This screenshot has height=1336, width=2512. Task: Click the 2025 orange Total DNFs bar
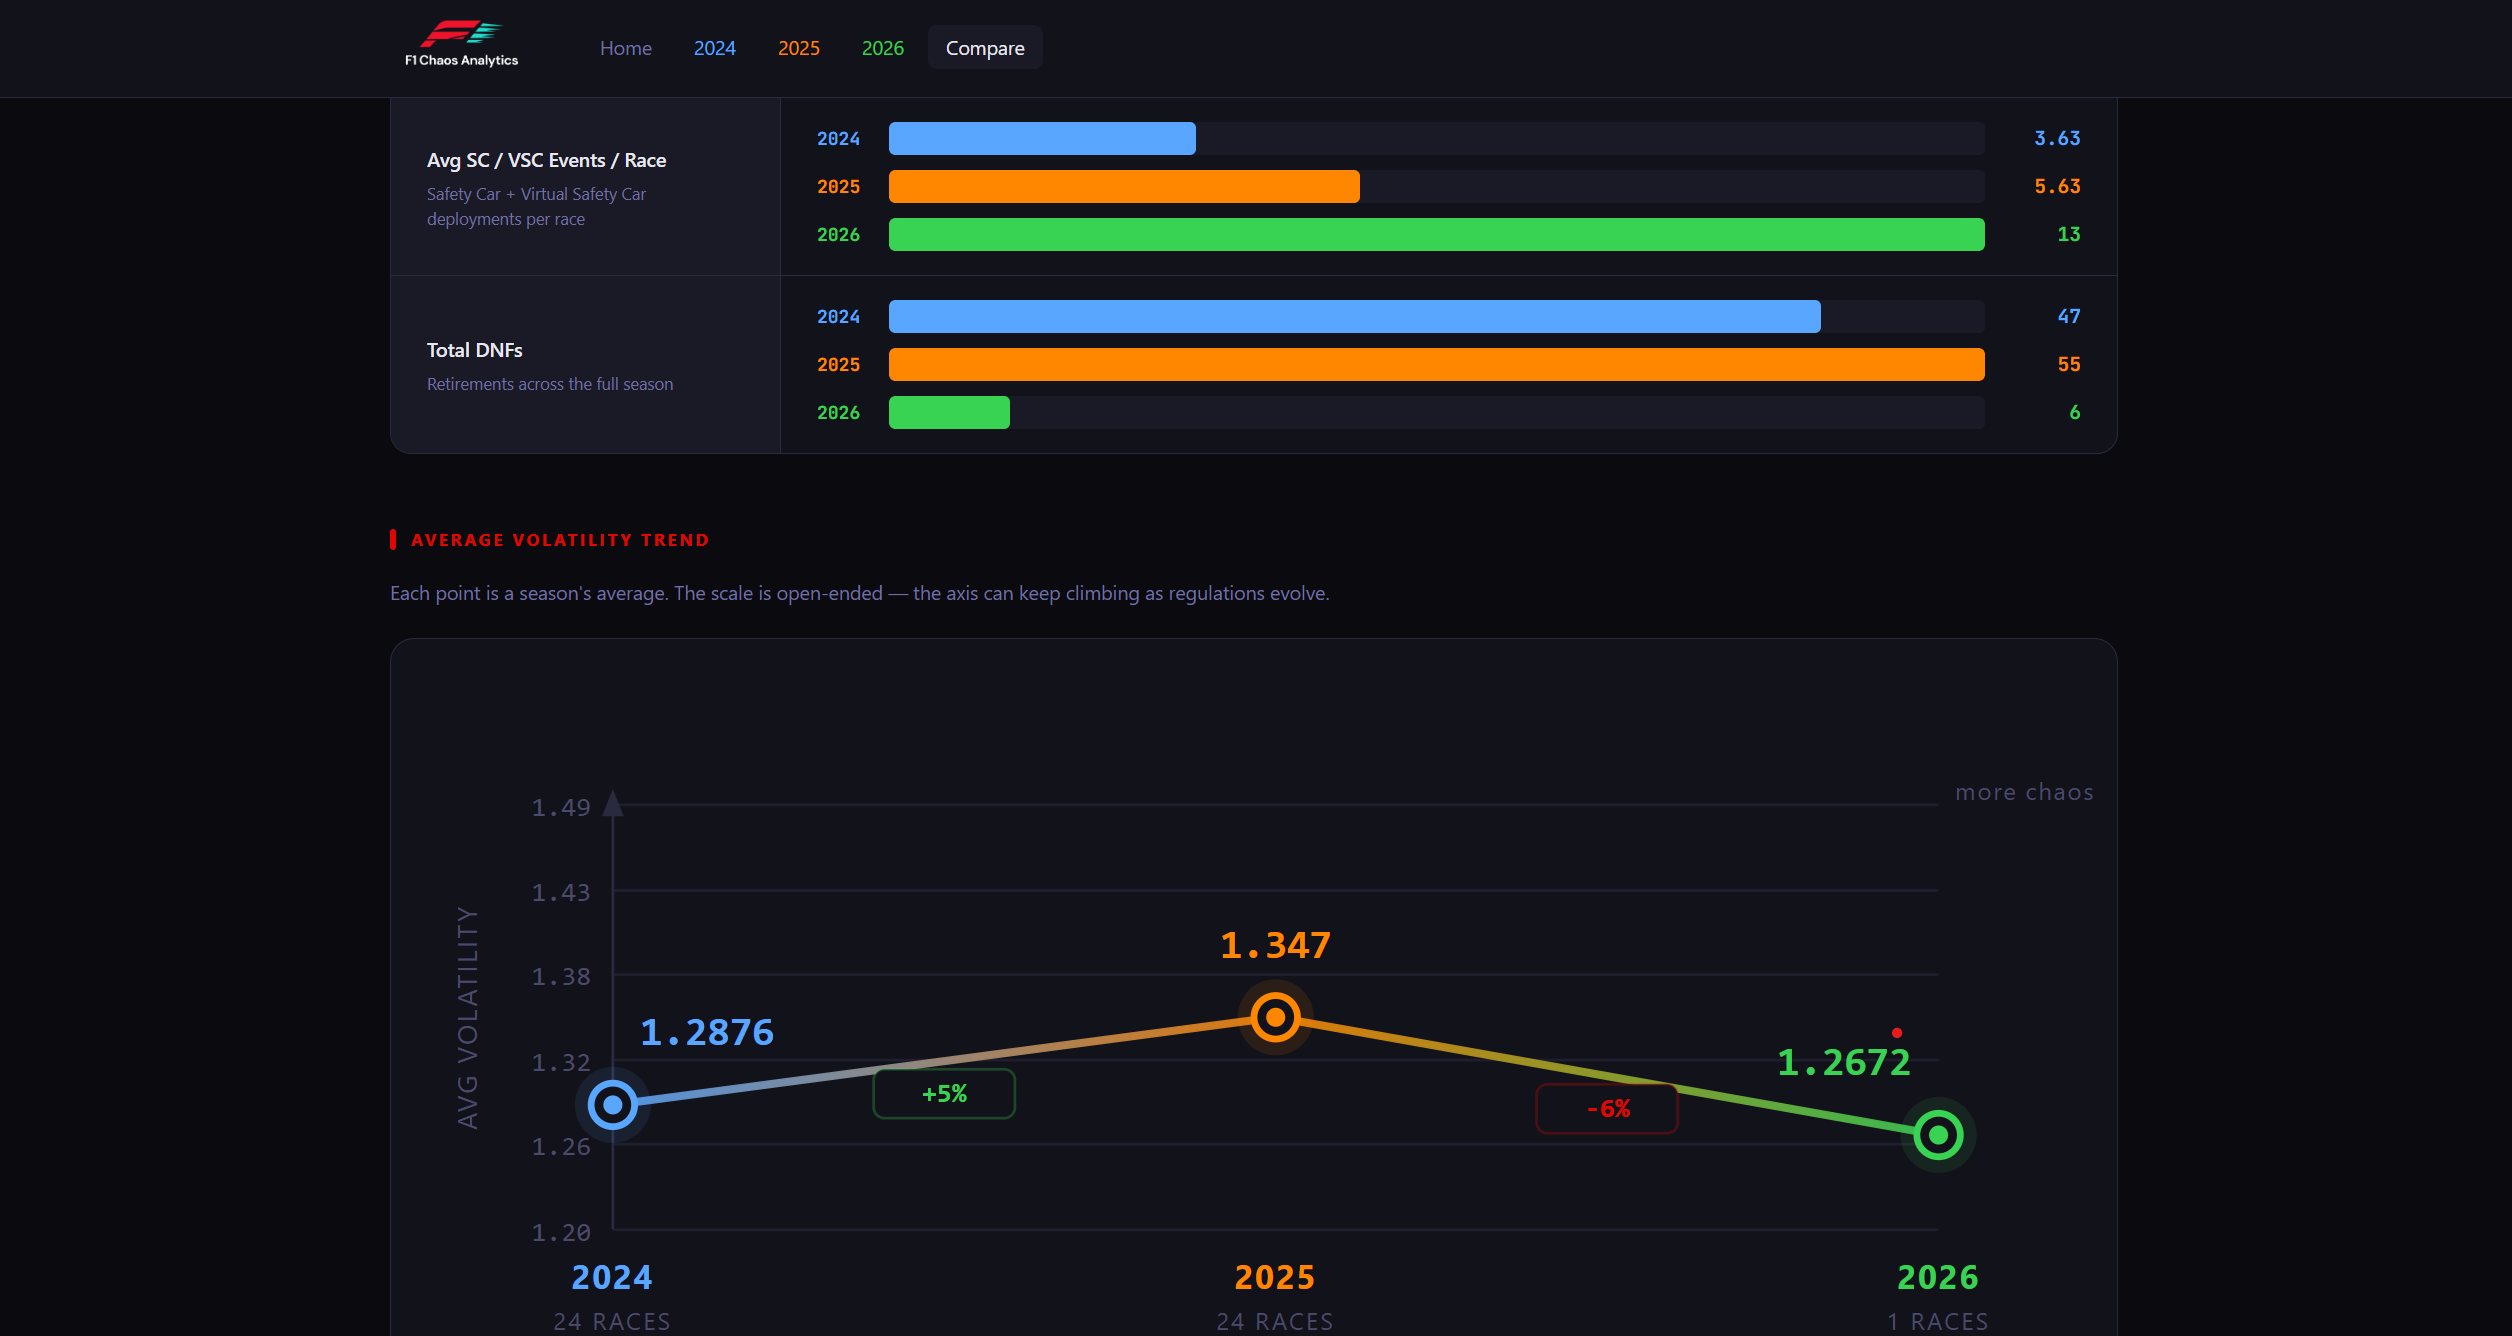(1436, 365)
